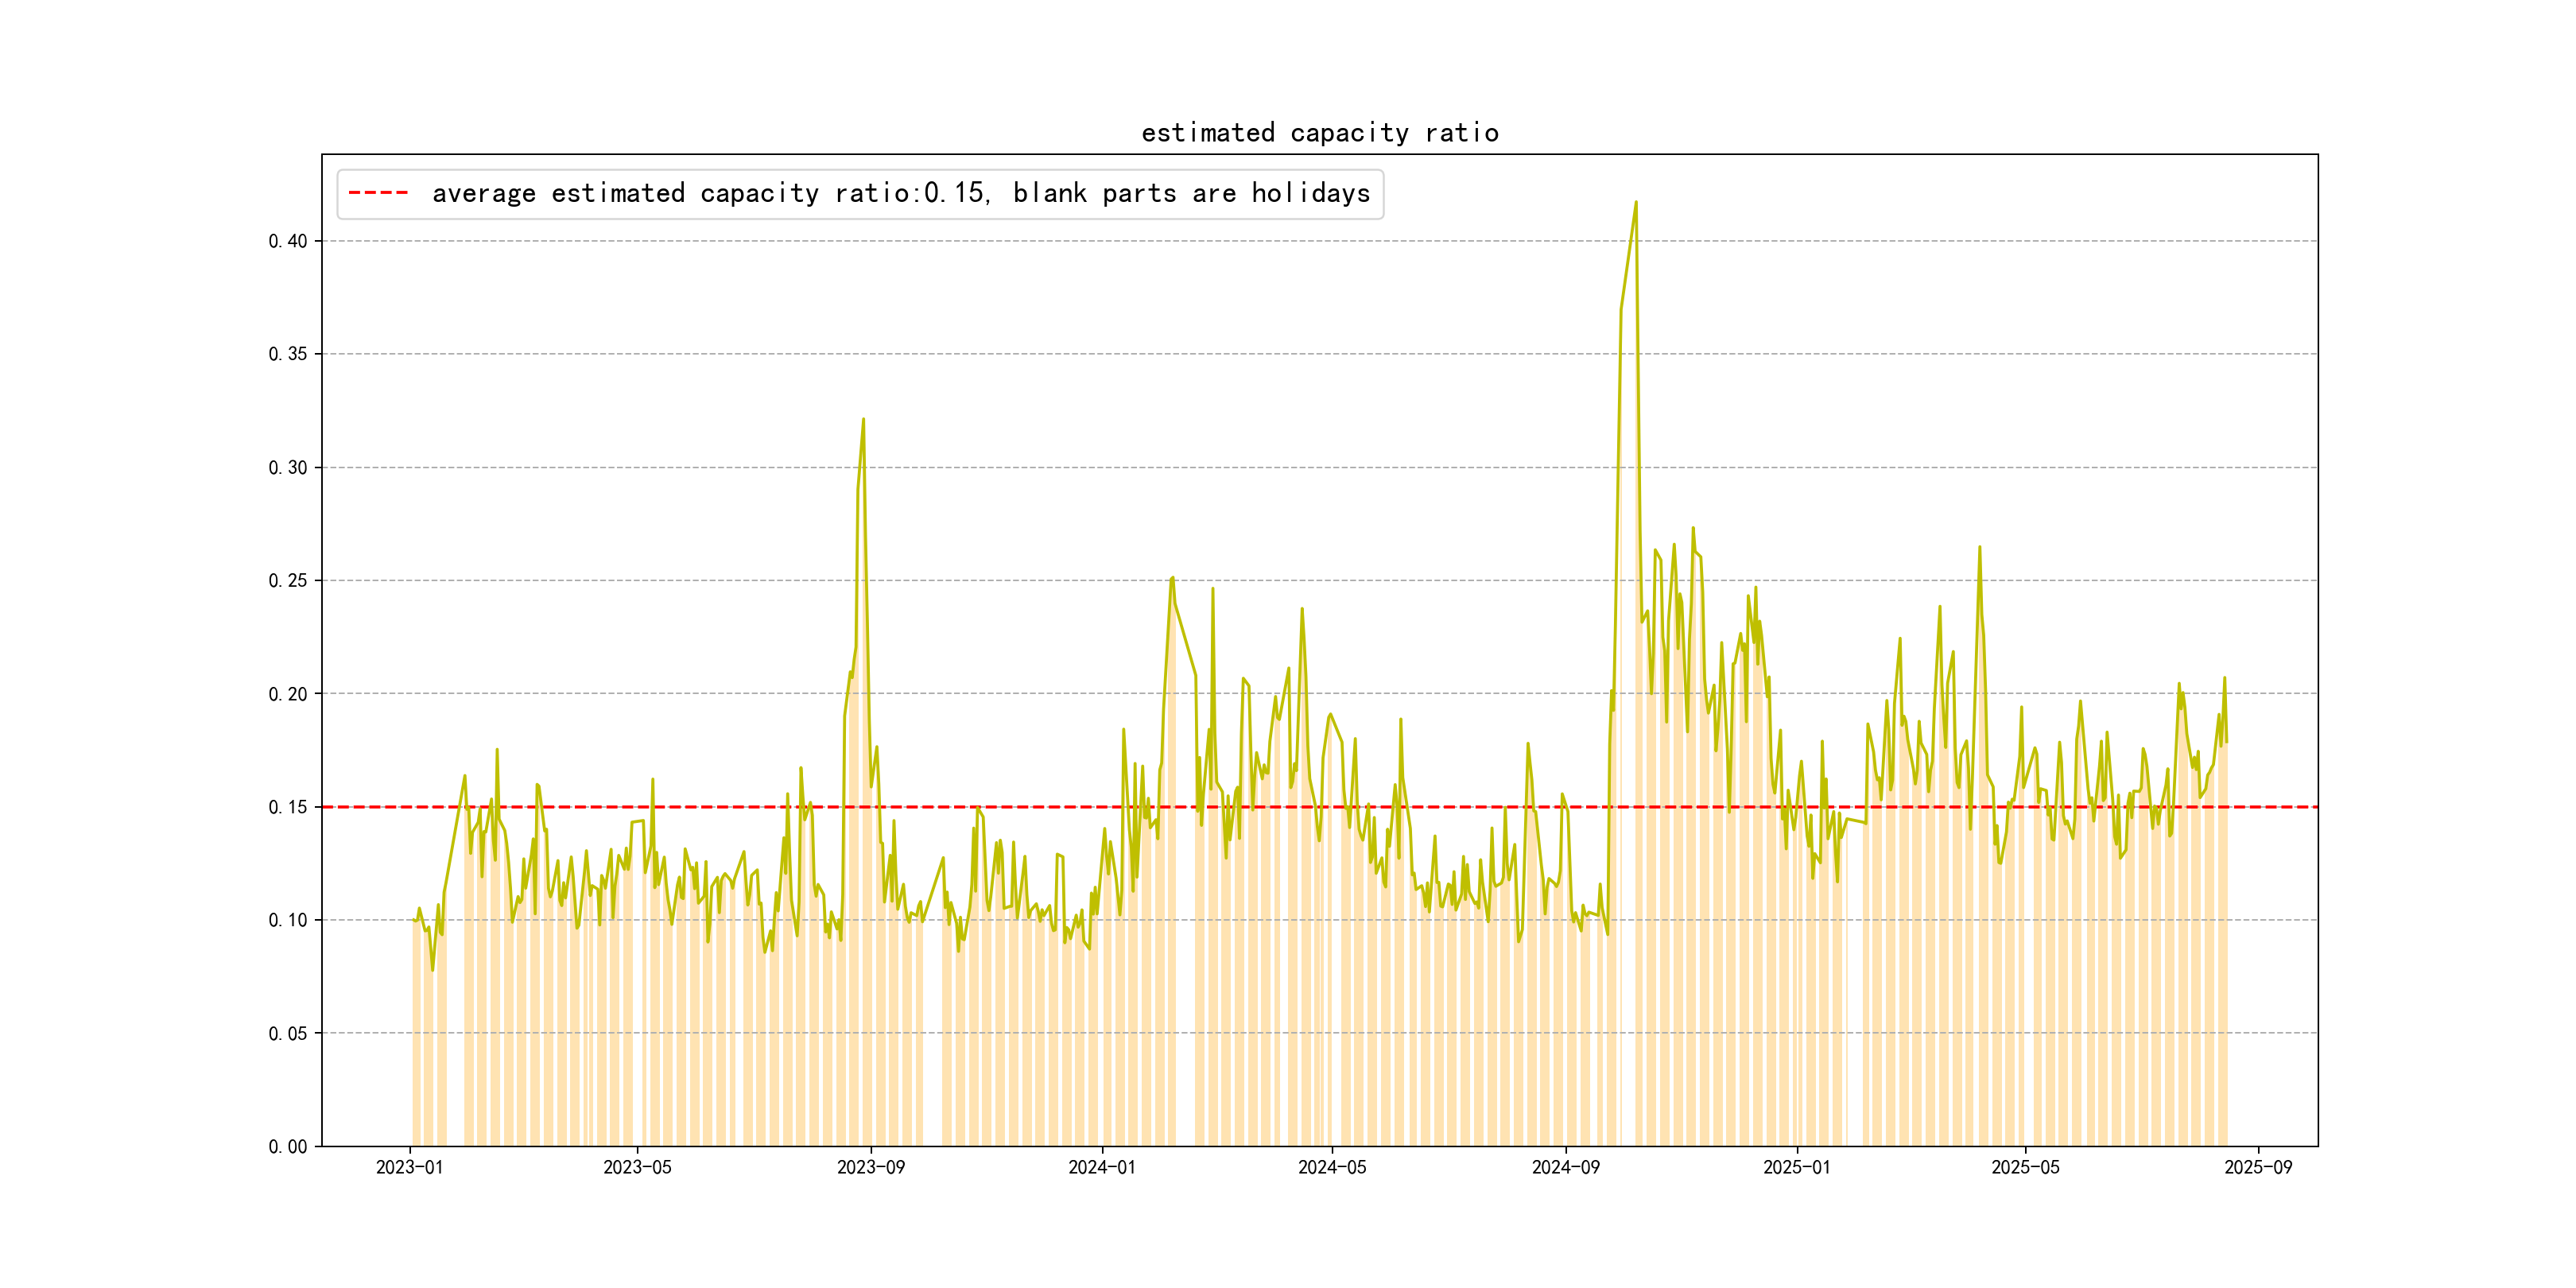Click the 2023-01 x-axis label
This screenshot has height=1288, width=2576.
(x=409, y=1167)
